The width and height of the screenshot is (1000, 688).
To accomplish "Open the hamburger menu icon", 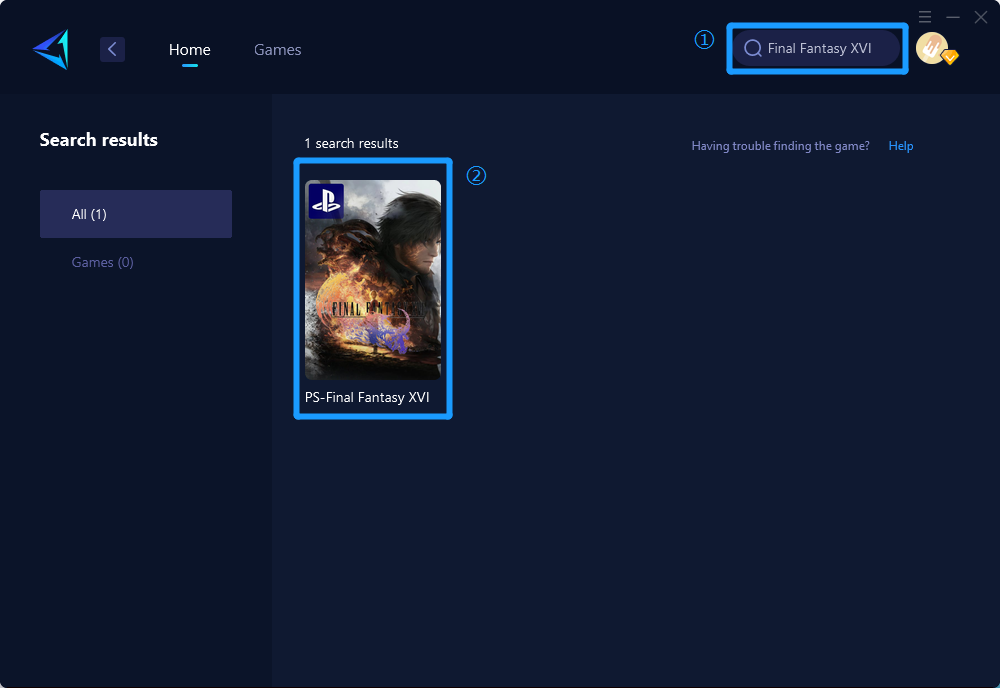I will pos(925,17).
